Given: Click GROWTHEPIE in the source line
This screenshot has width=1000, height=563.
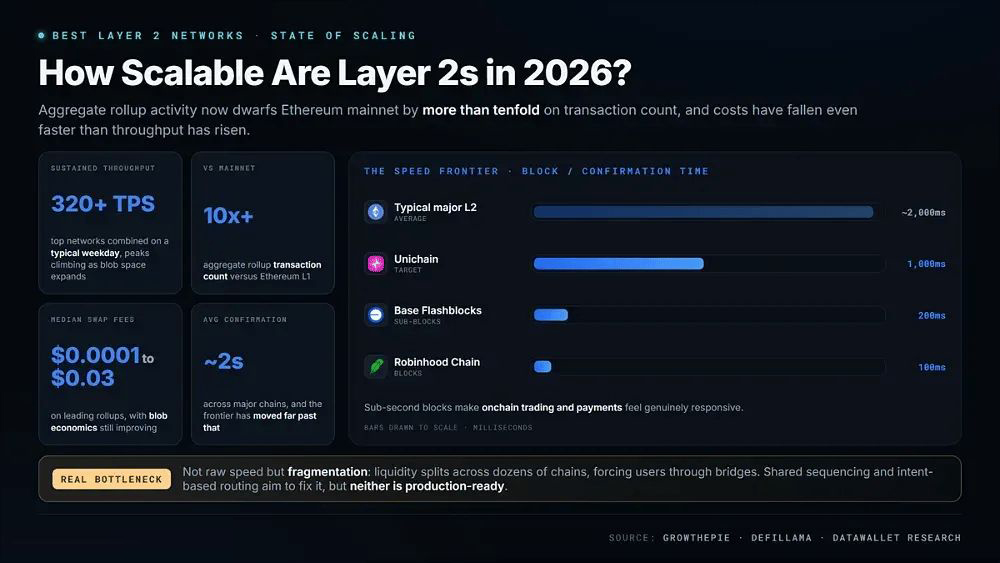Looking at the screenshot, I should (696, 537).
